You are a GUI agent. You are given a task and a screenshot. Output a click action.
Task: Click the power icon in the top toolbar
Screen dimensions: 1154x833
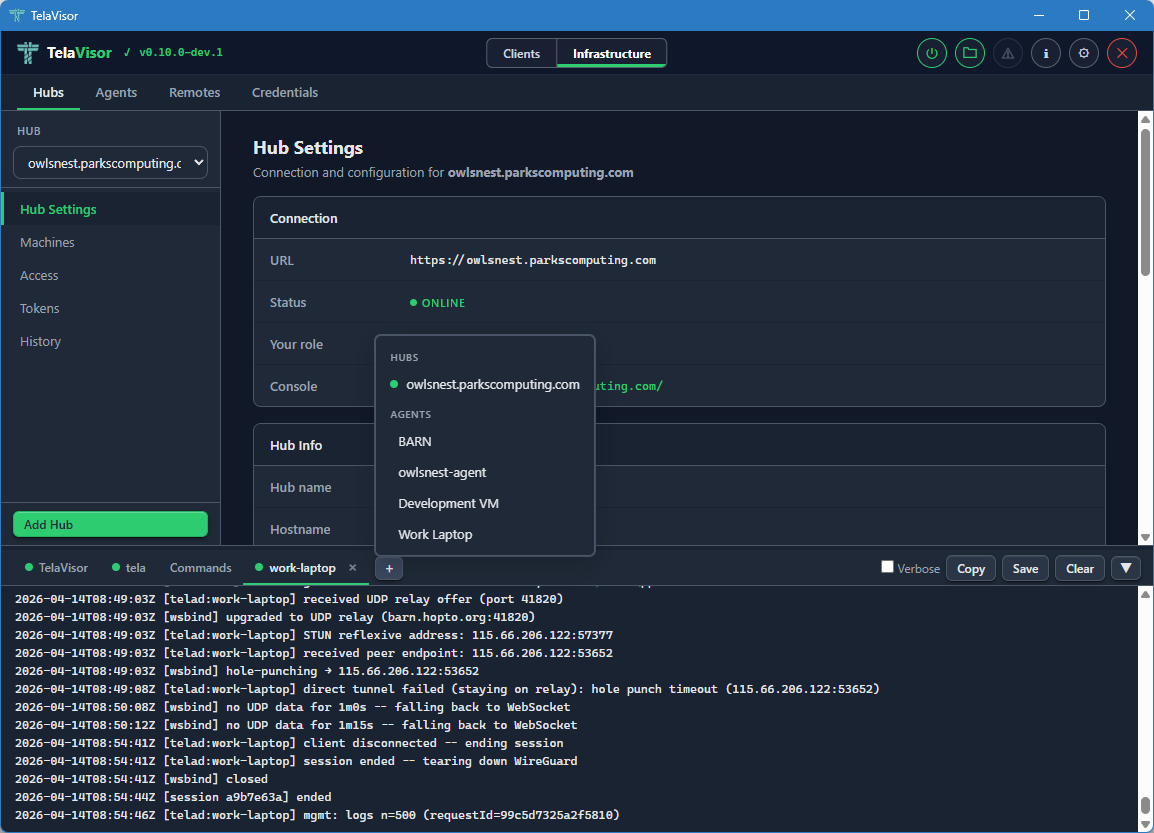coord(931,53)
